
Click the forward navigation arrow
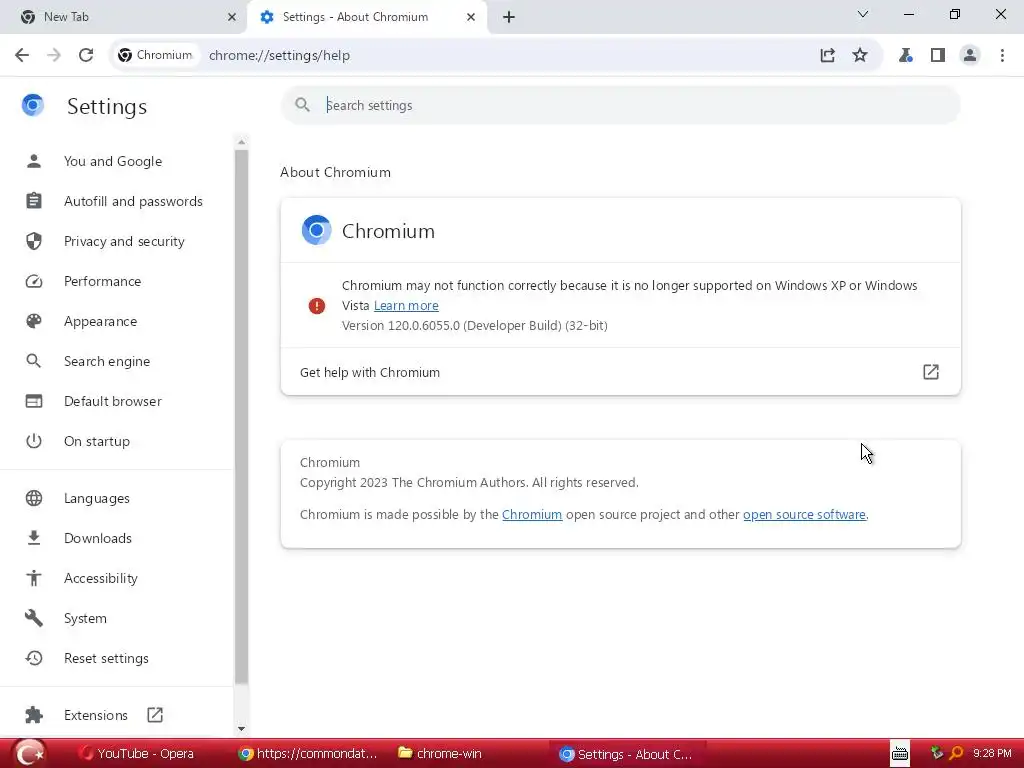pyautogui.click(x=54, y=55)
